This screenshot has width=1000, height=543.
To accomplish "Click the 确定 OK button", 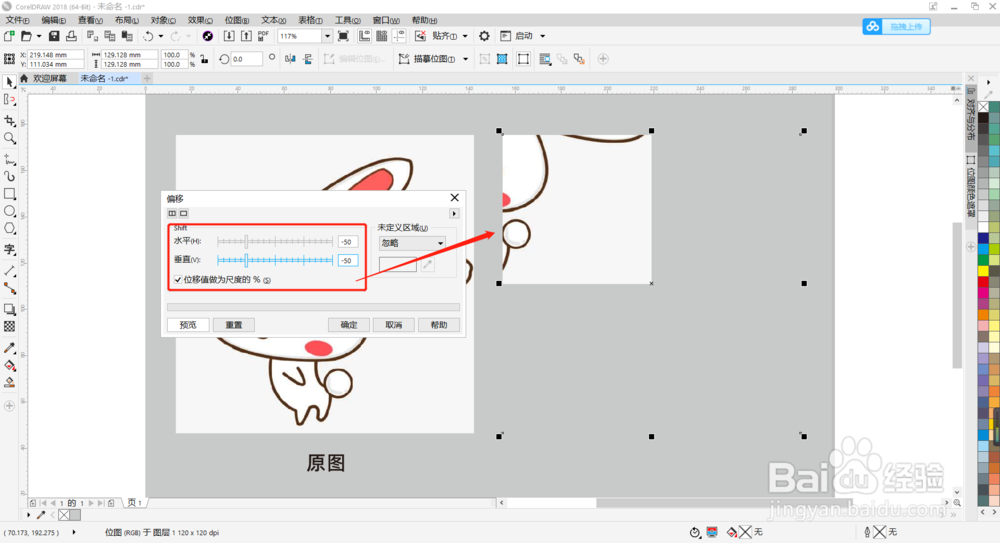I will click(349, 325).
